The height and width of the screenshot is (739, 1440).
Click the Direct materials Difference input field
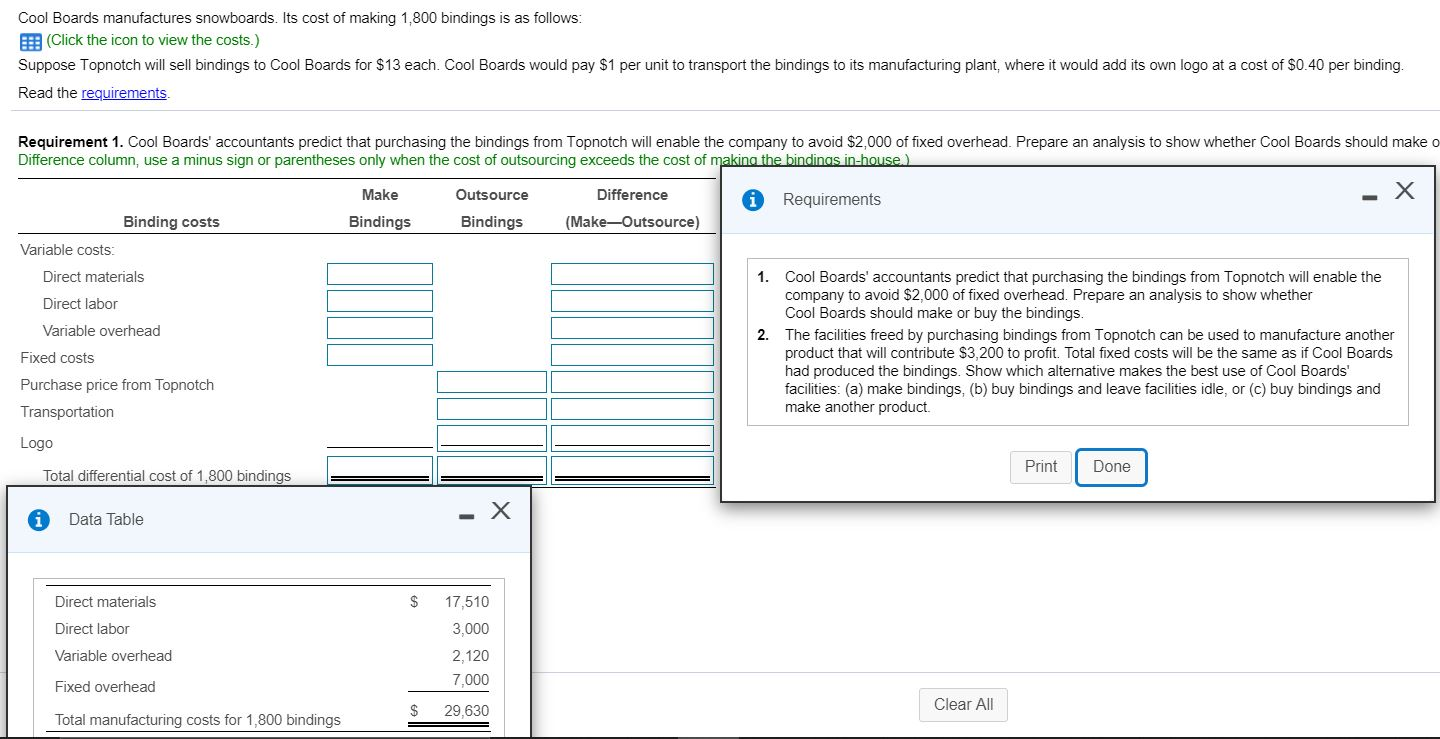click(x=632, y=273)
